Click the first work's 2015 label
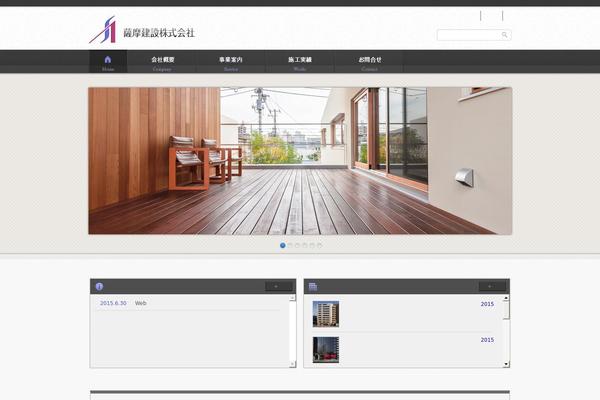 click(487, 304)
